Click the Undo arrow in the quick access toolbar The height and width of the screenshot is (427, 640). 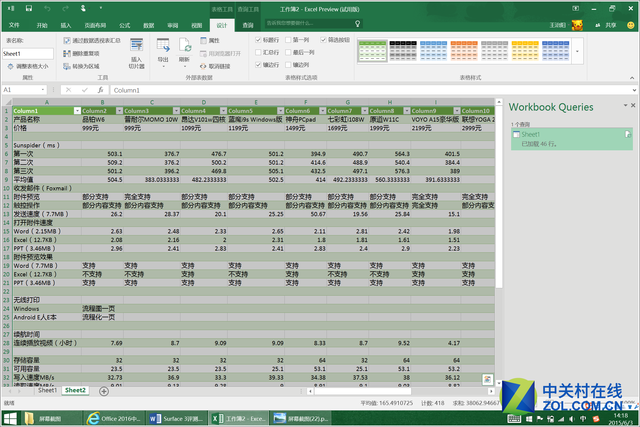[47, 9]
